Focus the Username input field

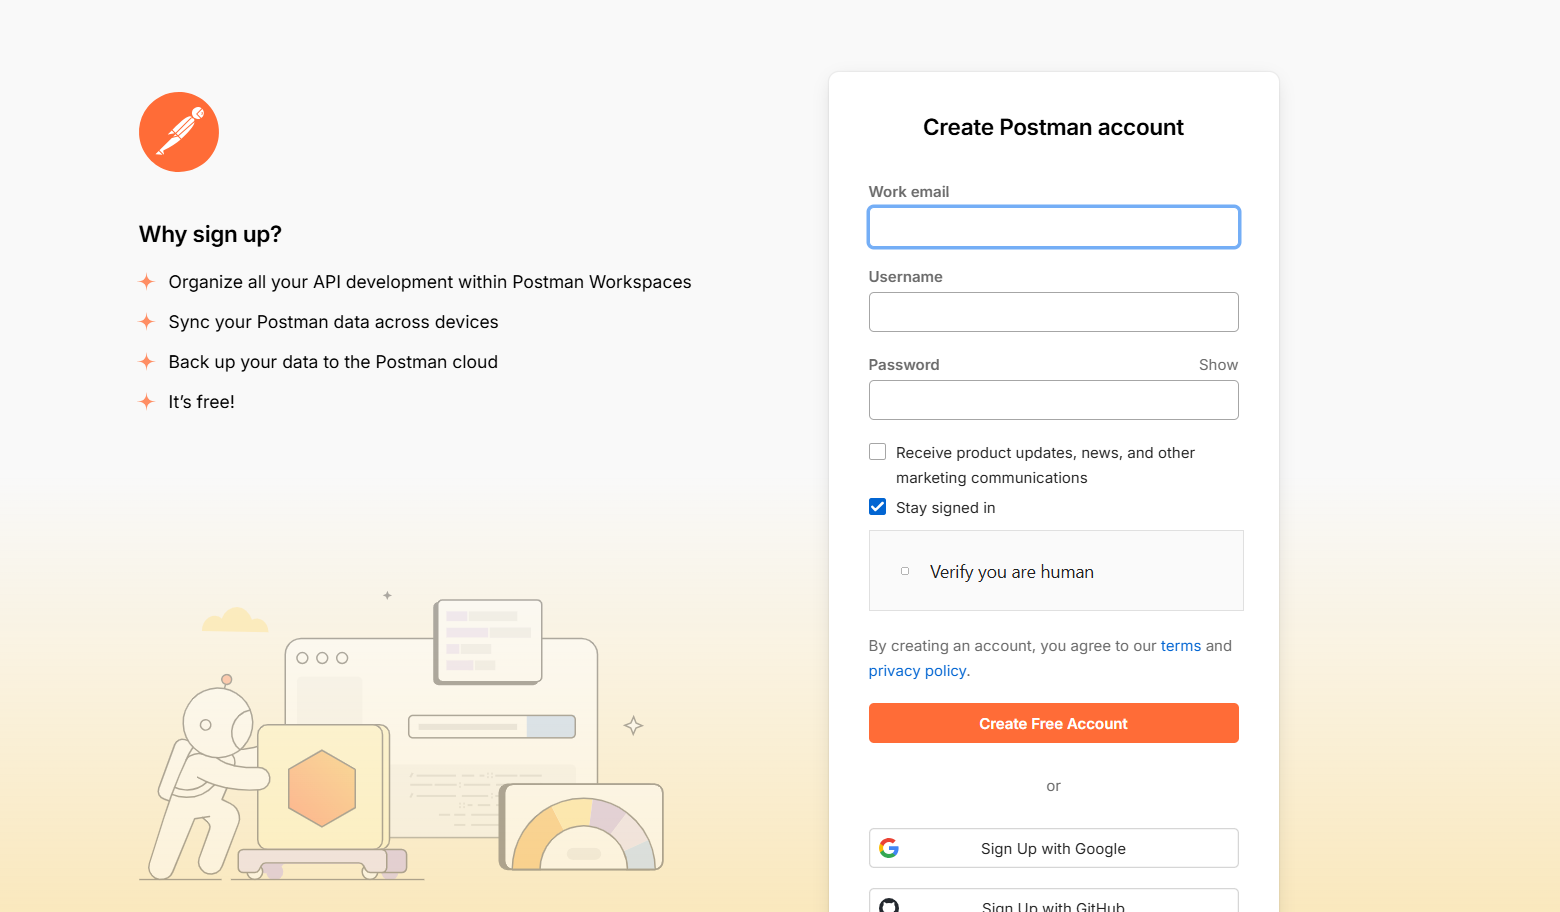pos(1053,311)
